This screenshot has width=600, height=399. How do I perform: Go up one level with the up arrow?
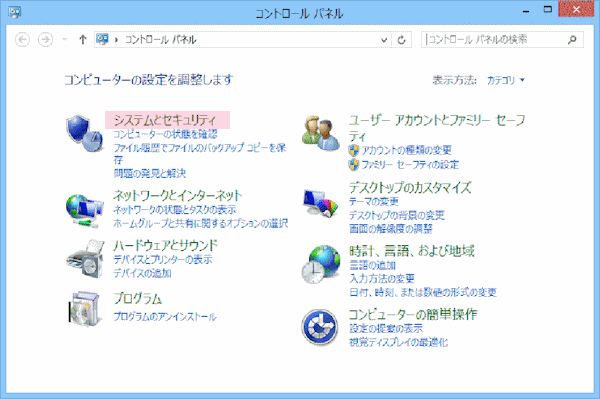point(82,39)
